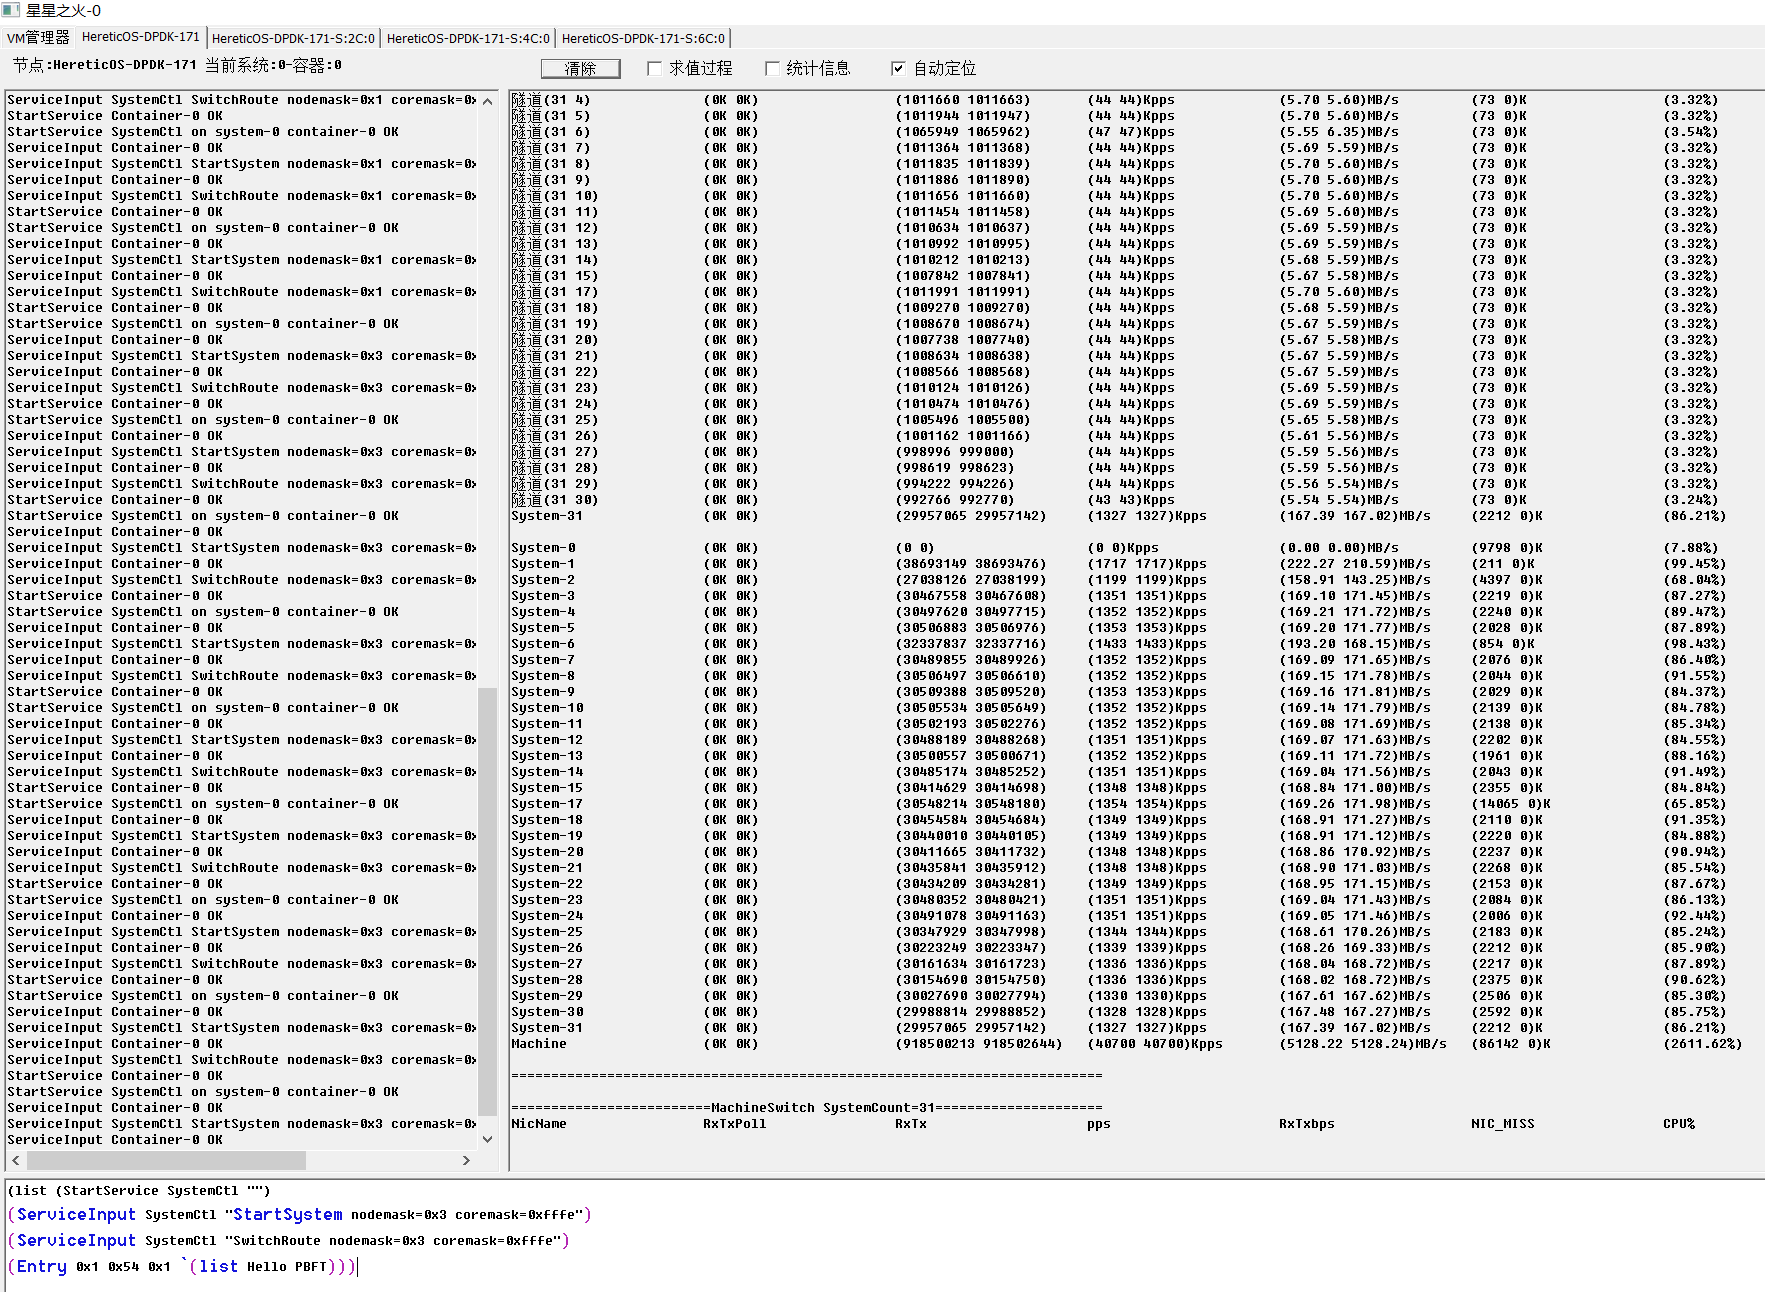Image resolution: width=1765 pixels, height=1292 pixels.
Task: Click the first System-31 summary row
Action: [x=1119, y=516]
